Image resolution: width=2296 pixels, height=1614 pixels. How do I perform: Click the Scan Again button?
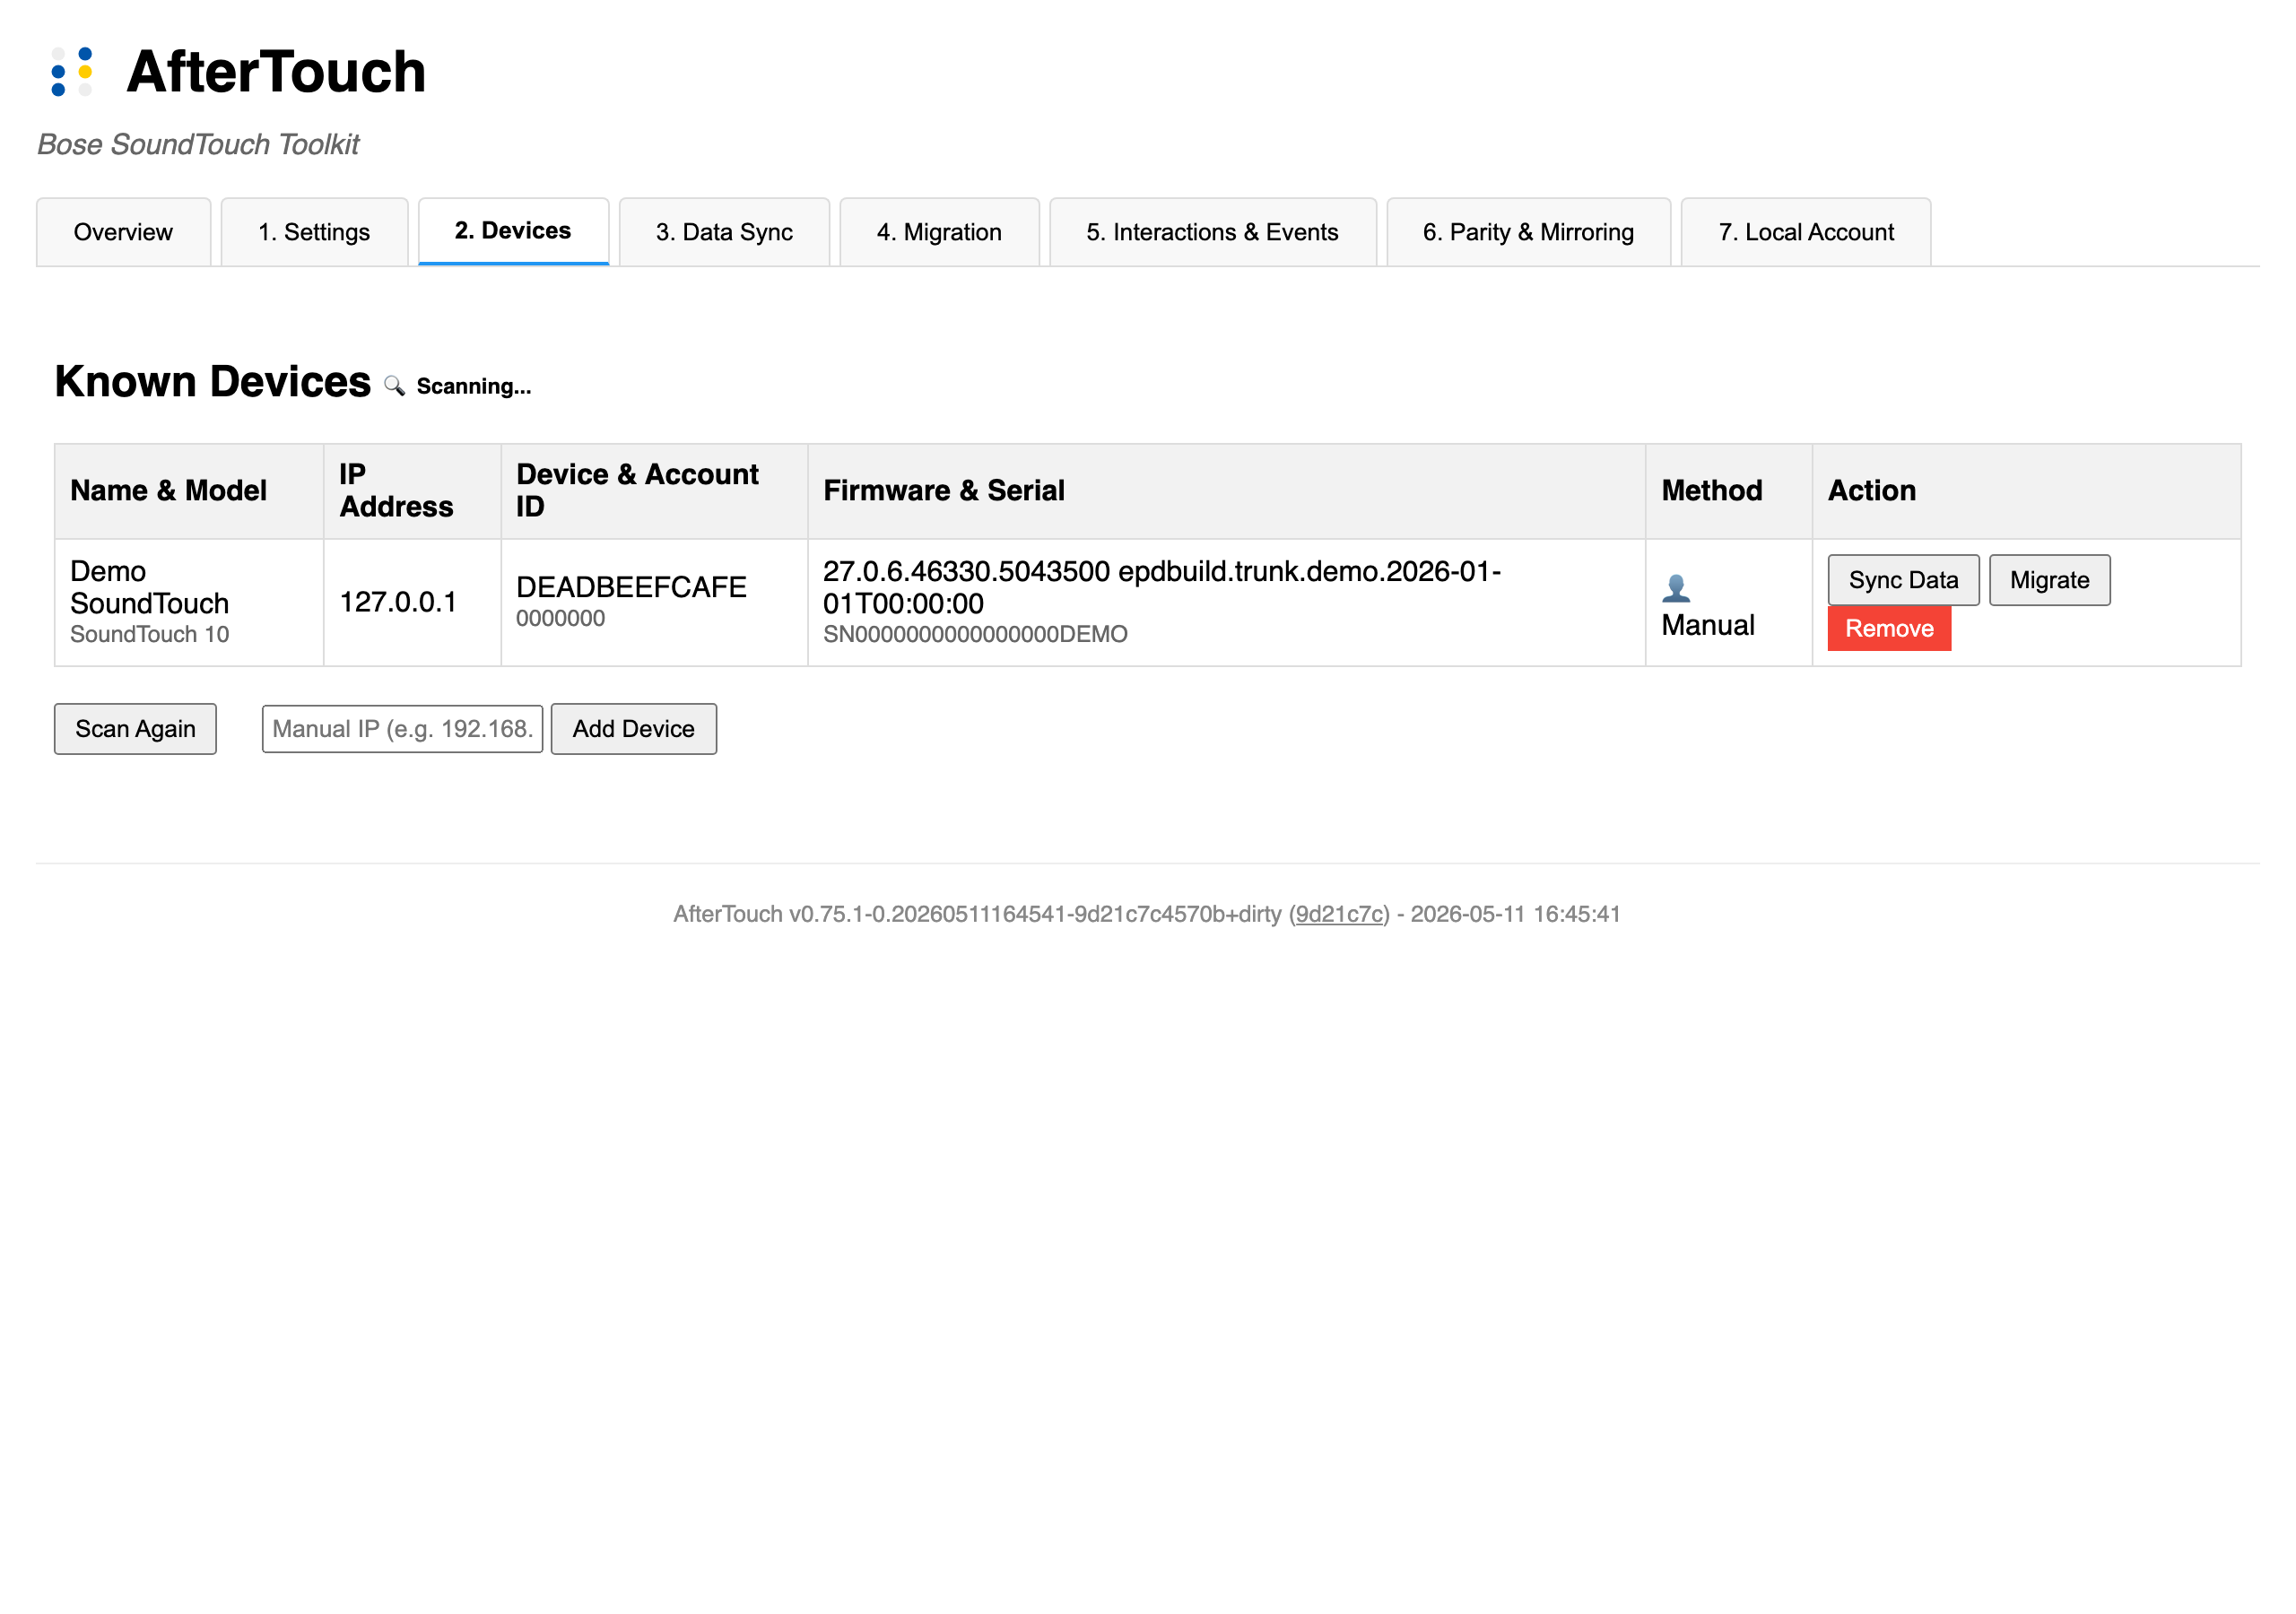tap(135, 729)
